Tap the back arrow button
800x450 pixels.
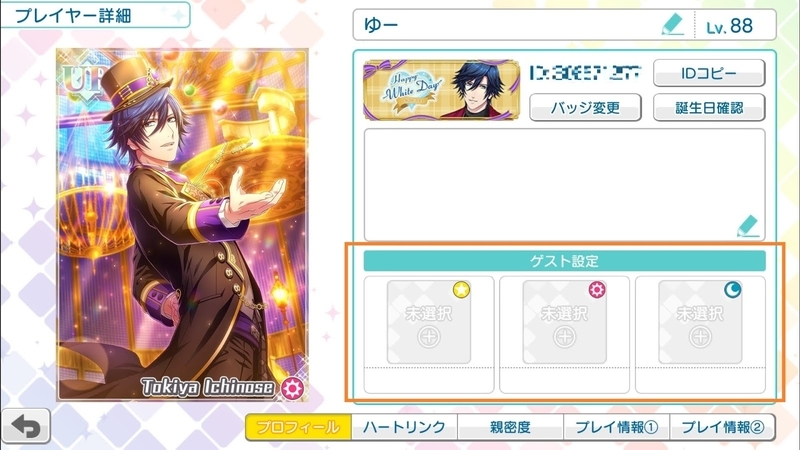26,426
